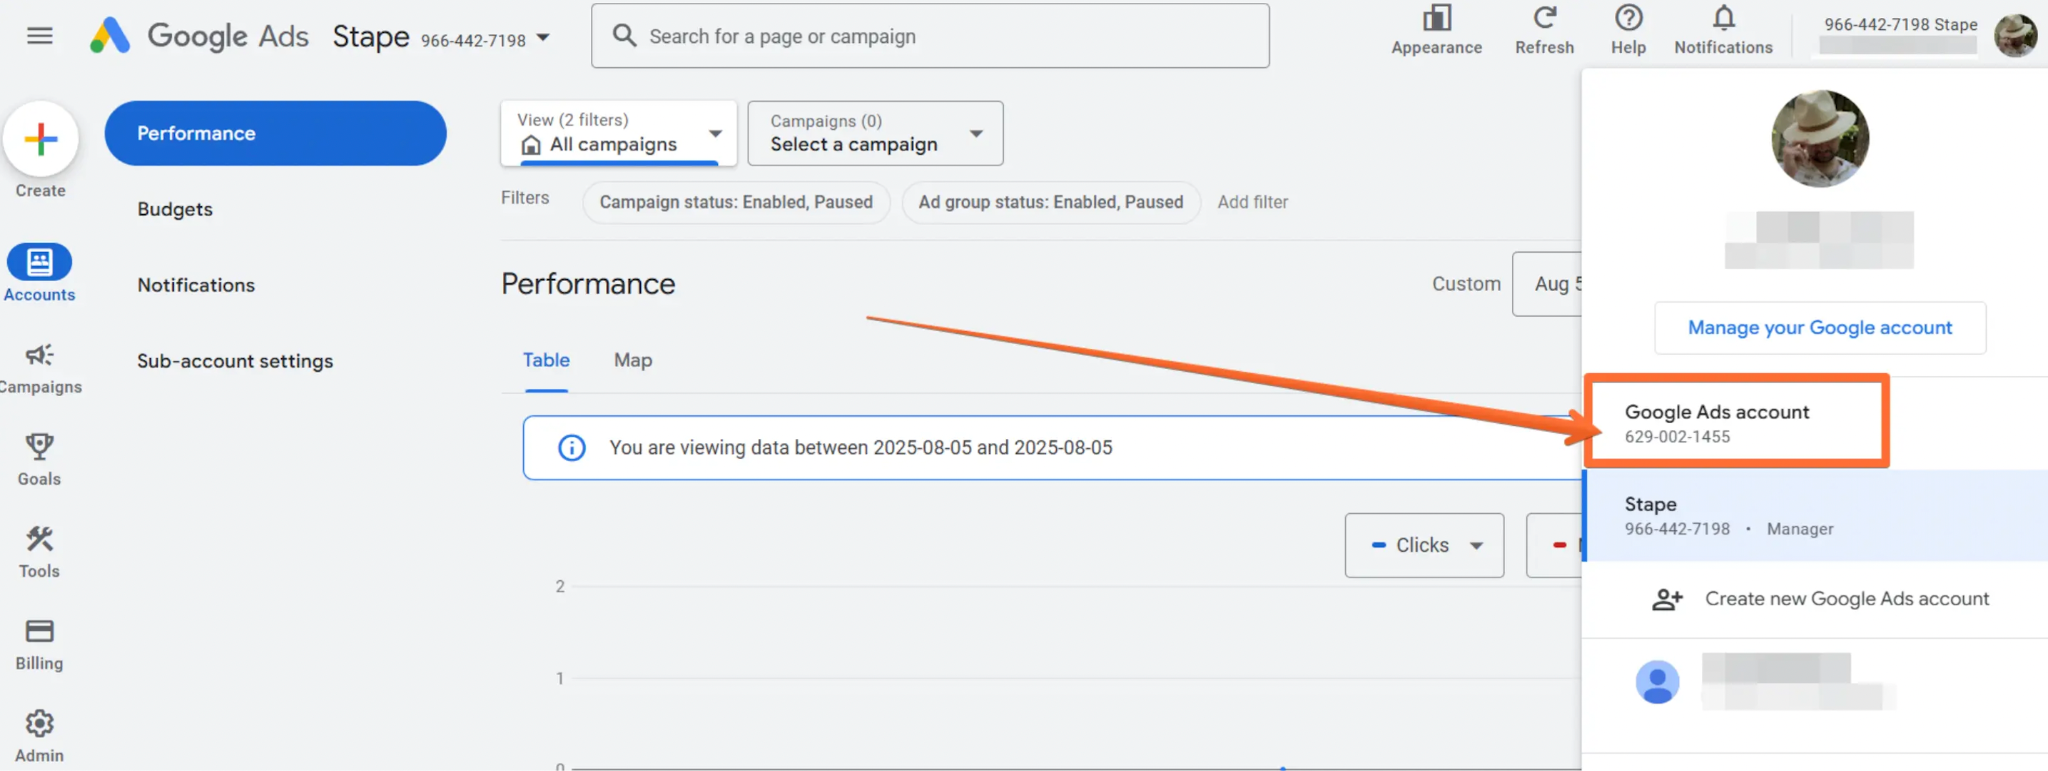Open the Tools wrench icon
Image resolution: width=2048 pixels, height=771 pixels.
[x=40, y=539]
